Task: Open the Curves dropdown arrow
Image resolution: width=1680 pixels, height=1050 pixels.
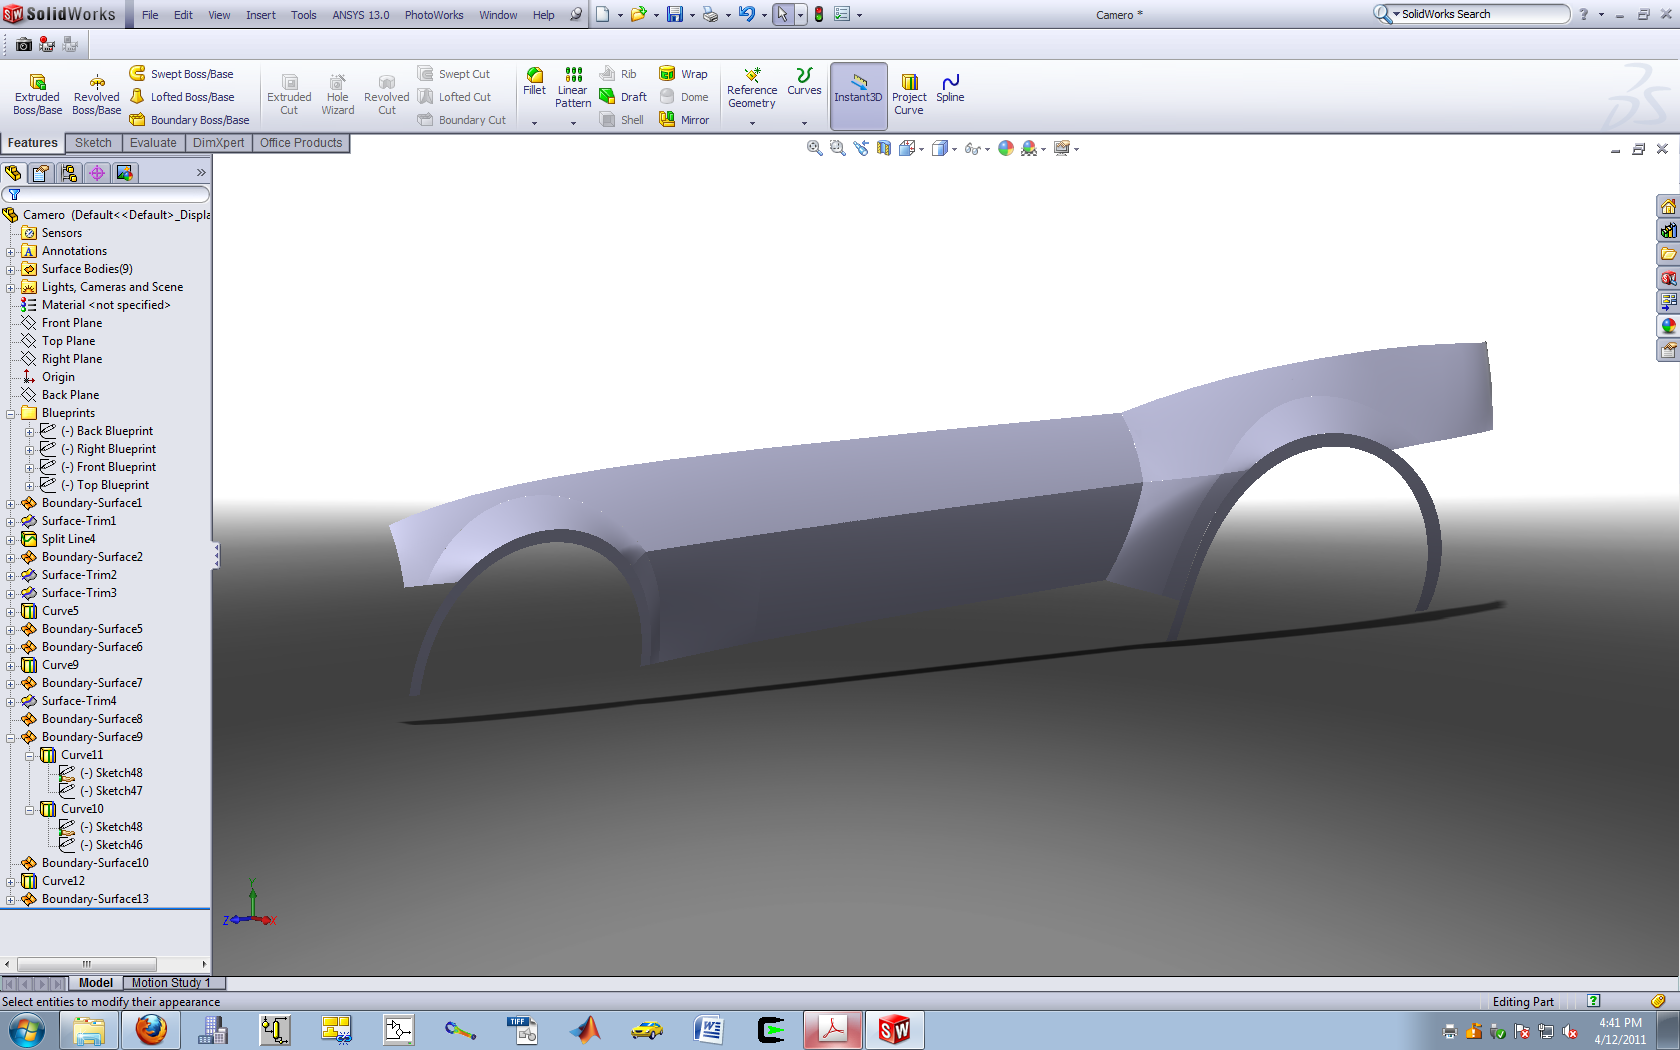Action: tap(804, 123)
